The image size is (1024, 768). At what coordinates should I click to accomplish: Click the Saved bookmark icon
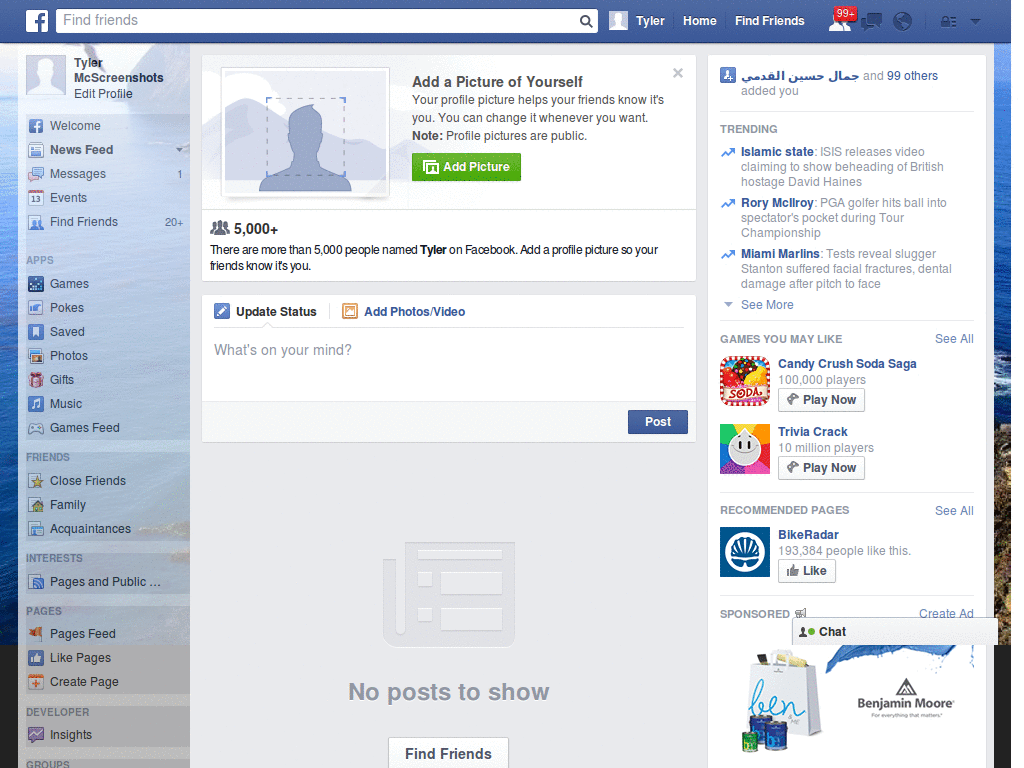[x=36, y=332]
